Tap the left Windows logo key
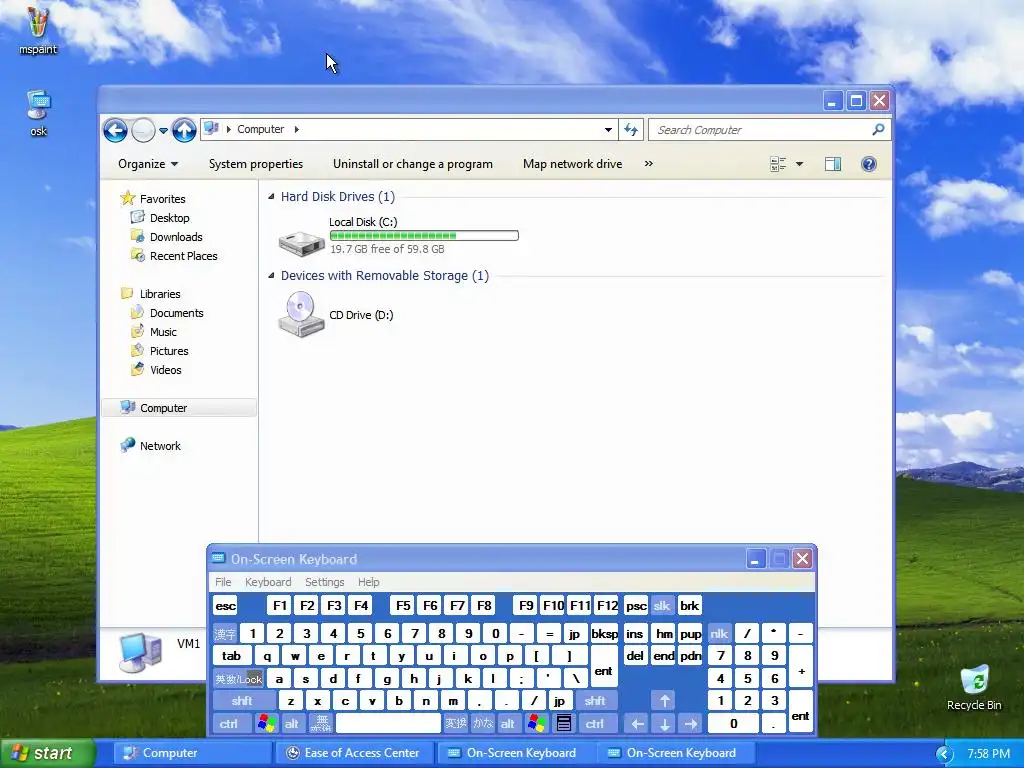The image size is (1024, 768). coord(266,723)
